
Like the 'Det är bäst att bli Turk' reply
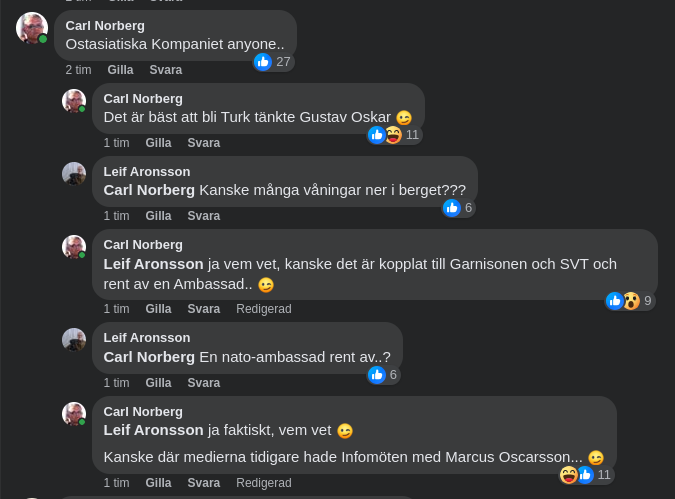(x=158, y=143)
